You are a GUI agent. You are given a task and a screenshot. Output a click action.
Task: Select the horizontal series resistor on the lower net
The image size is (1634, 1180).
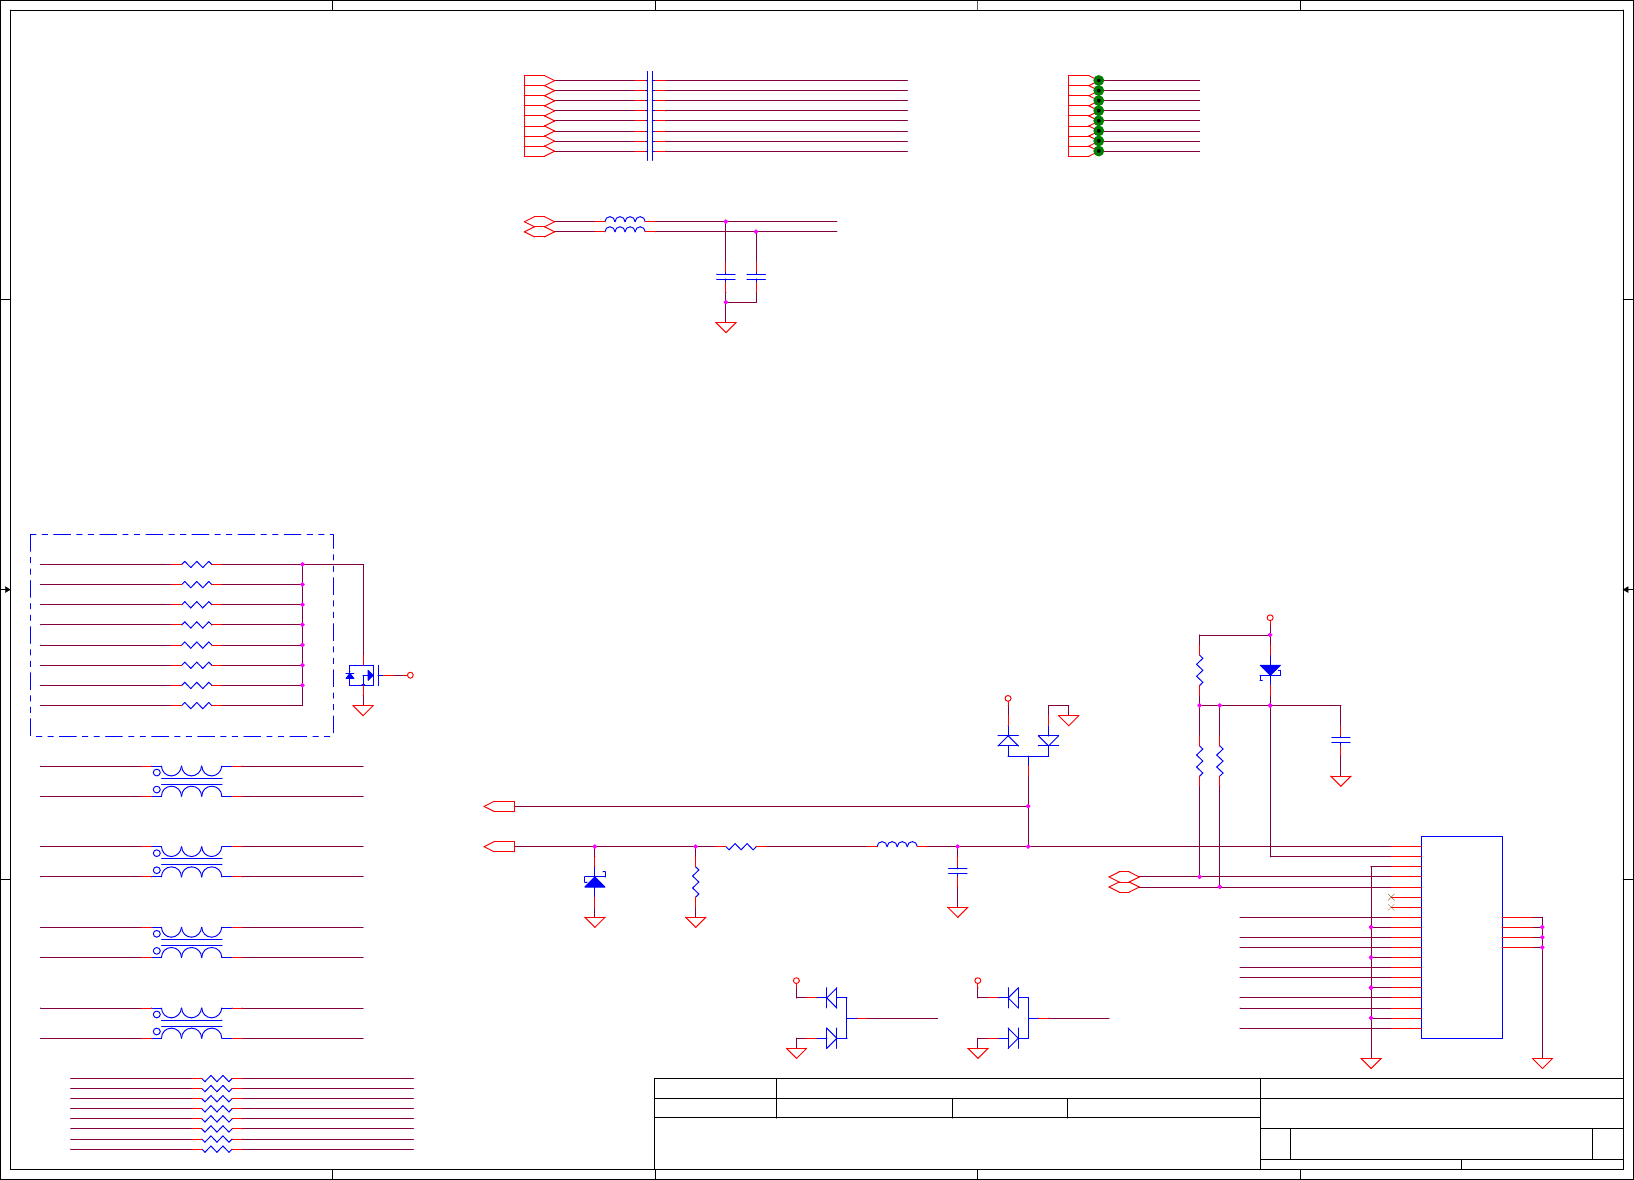click(741, 846)
